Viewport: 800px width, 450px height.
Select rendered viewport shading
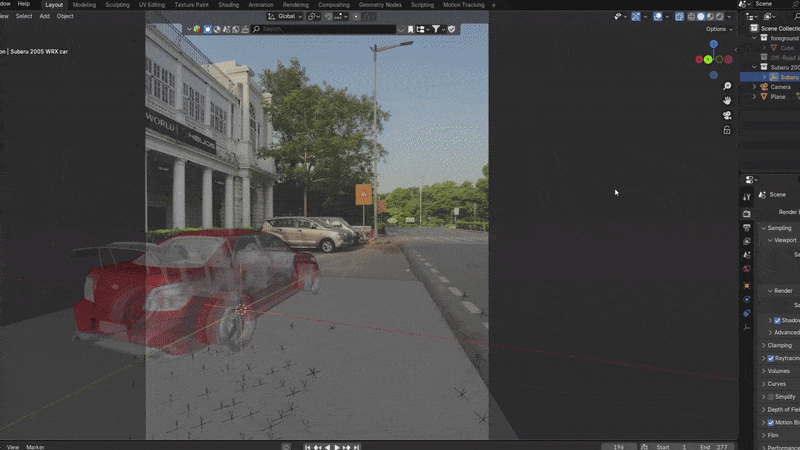click(x=719, y=16)
